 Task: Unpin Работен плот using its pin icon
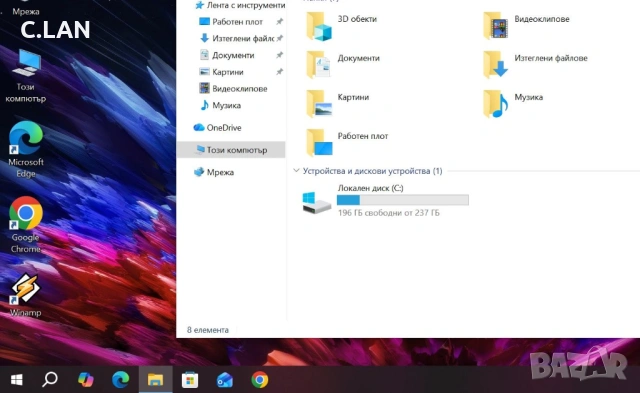pos(280,22)
